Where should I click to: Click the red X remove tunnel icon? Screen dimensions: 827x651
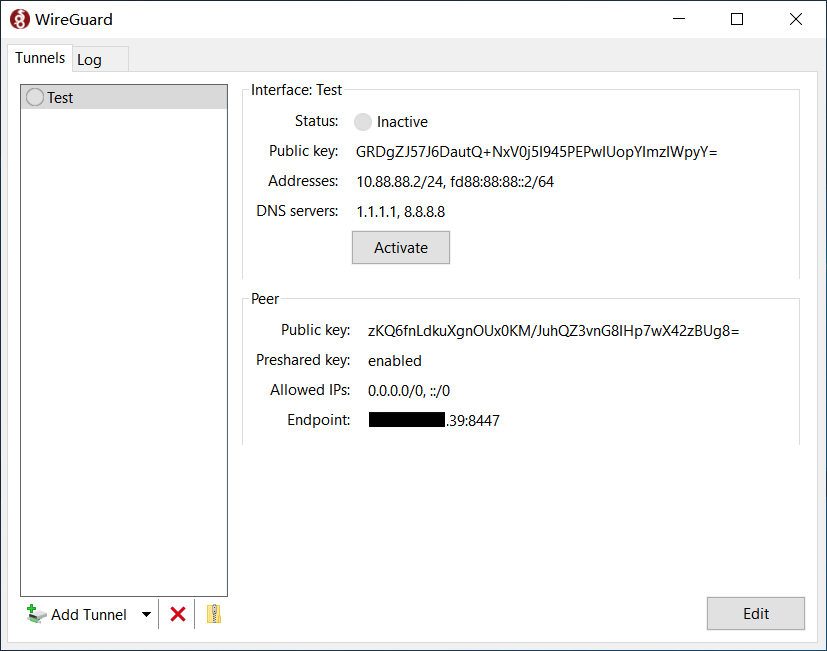(178, 614)
